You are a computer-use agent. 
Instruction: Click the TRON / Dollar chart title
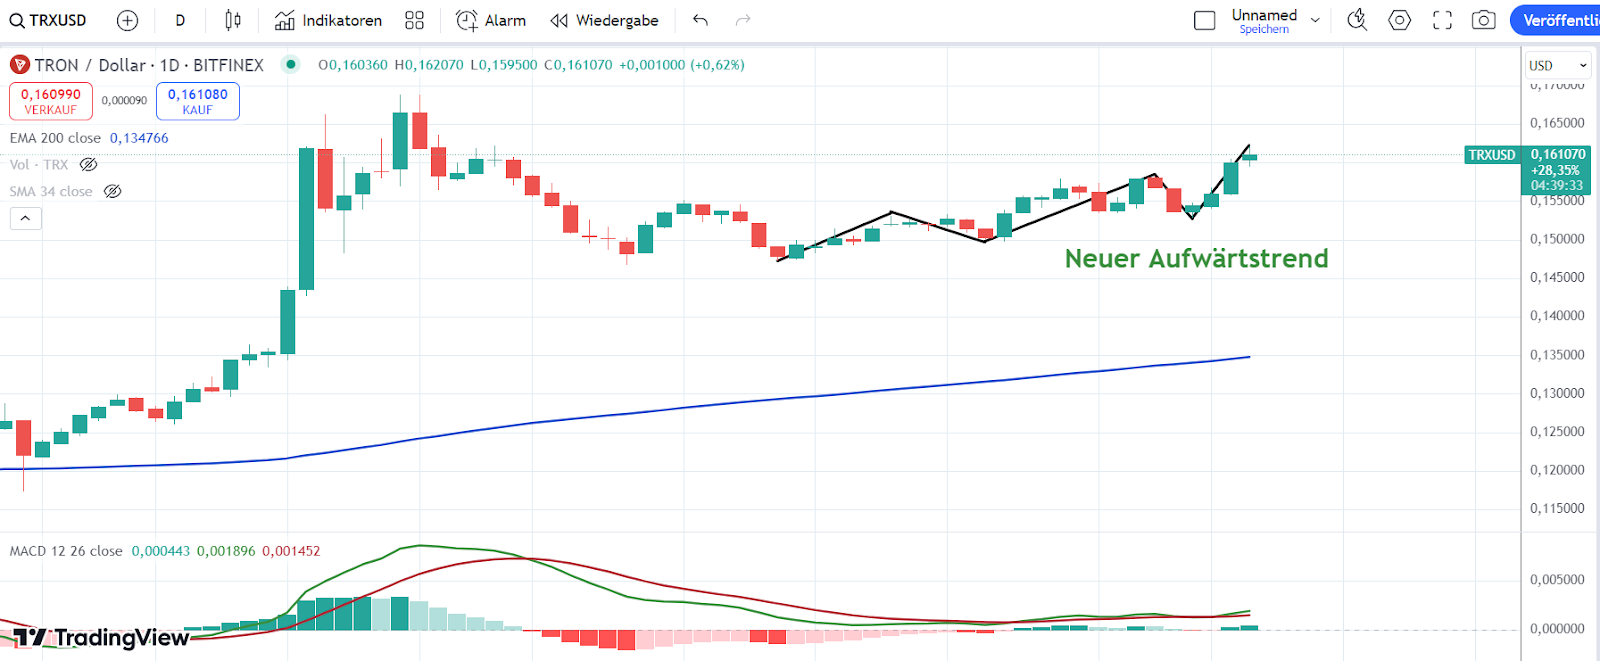149,65
